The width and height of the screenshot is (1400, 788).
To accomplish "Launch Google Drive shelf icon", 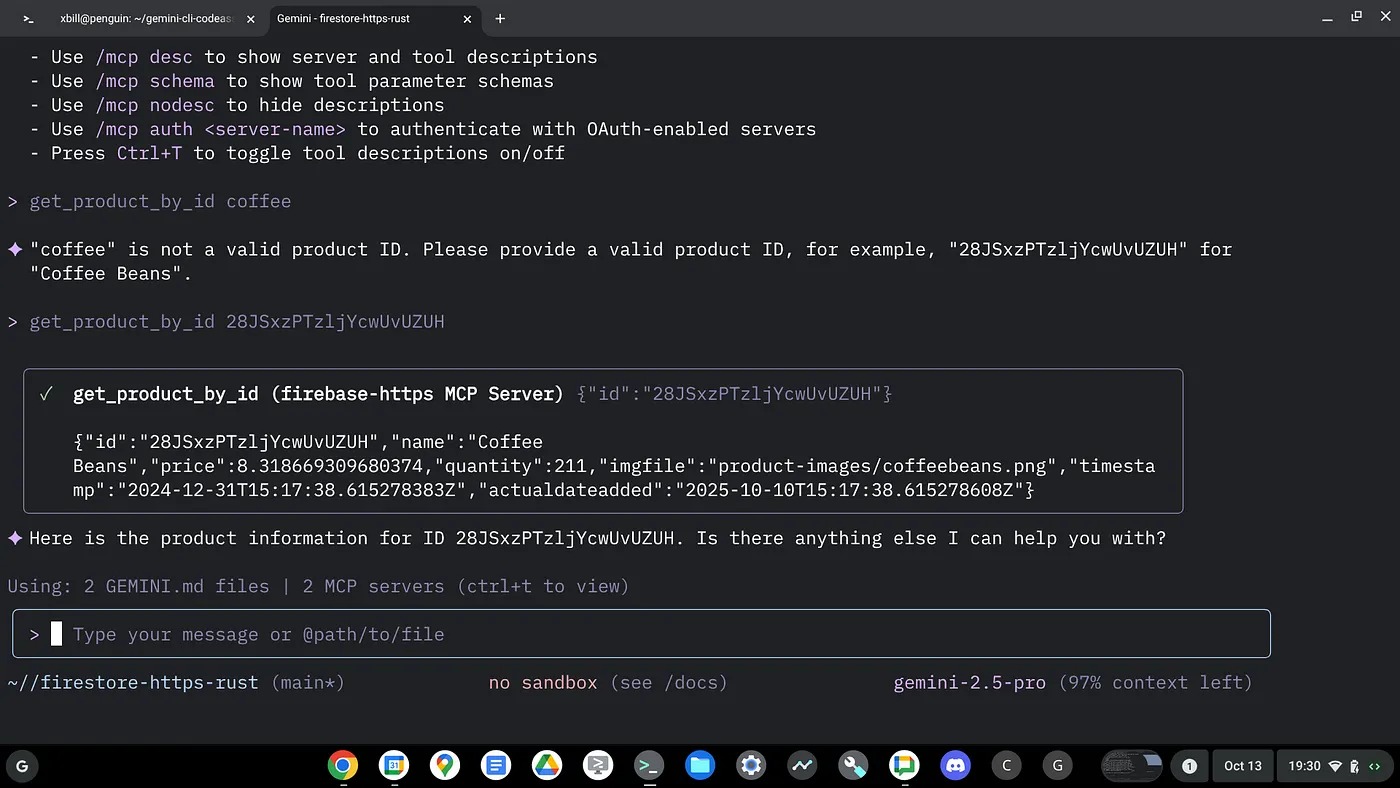I will coord(547,766).
